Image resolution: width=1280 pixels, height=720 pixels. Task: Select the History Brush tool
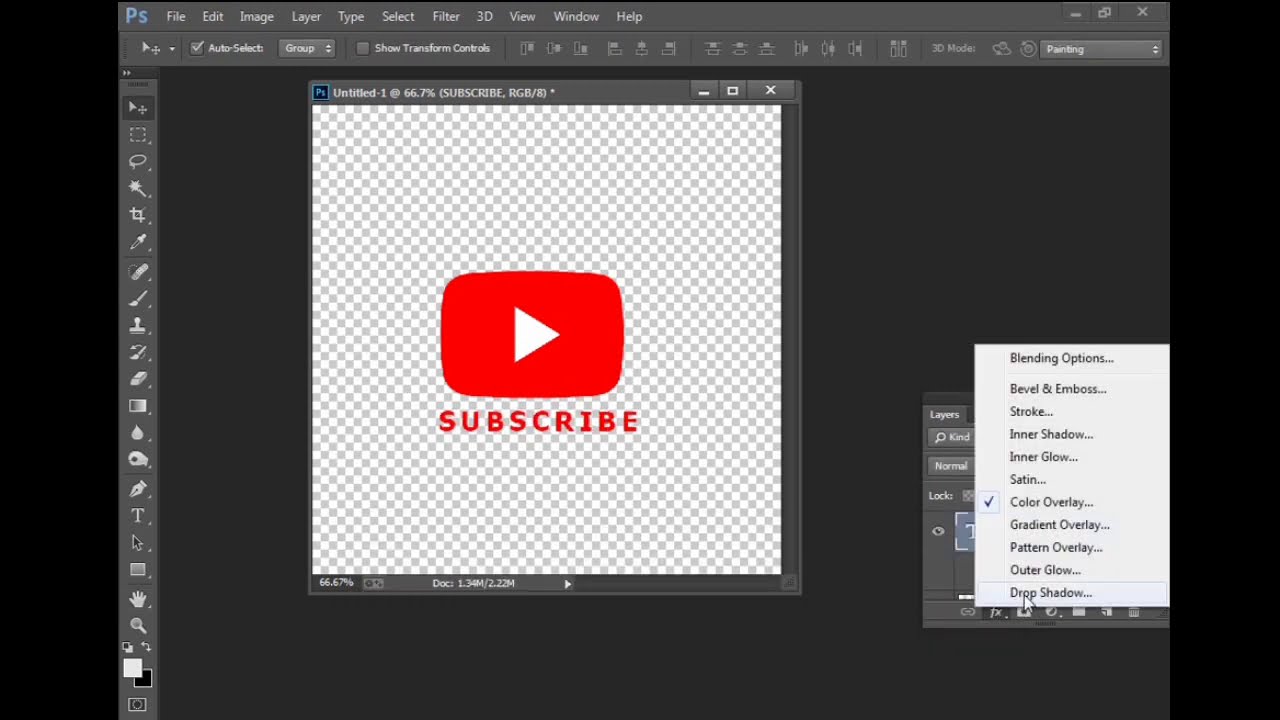[x=138, y=353]
